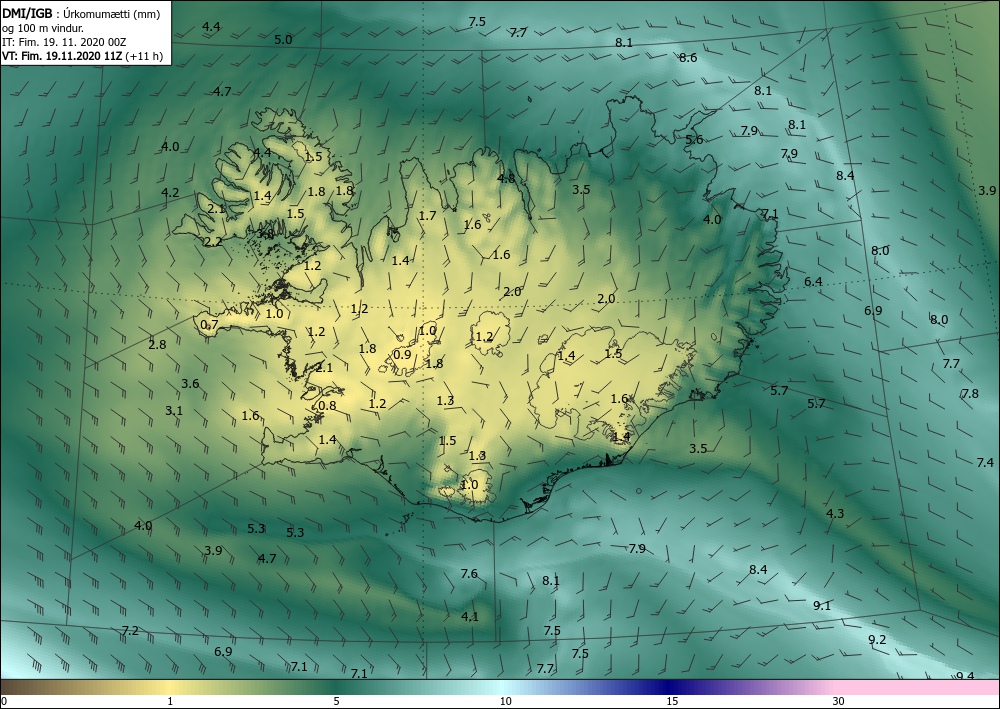Select the 4.8 value on the north coast
The image size is (1000, 709).
pos(506,179)
